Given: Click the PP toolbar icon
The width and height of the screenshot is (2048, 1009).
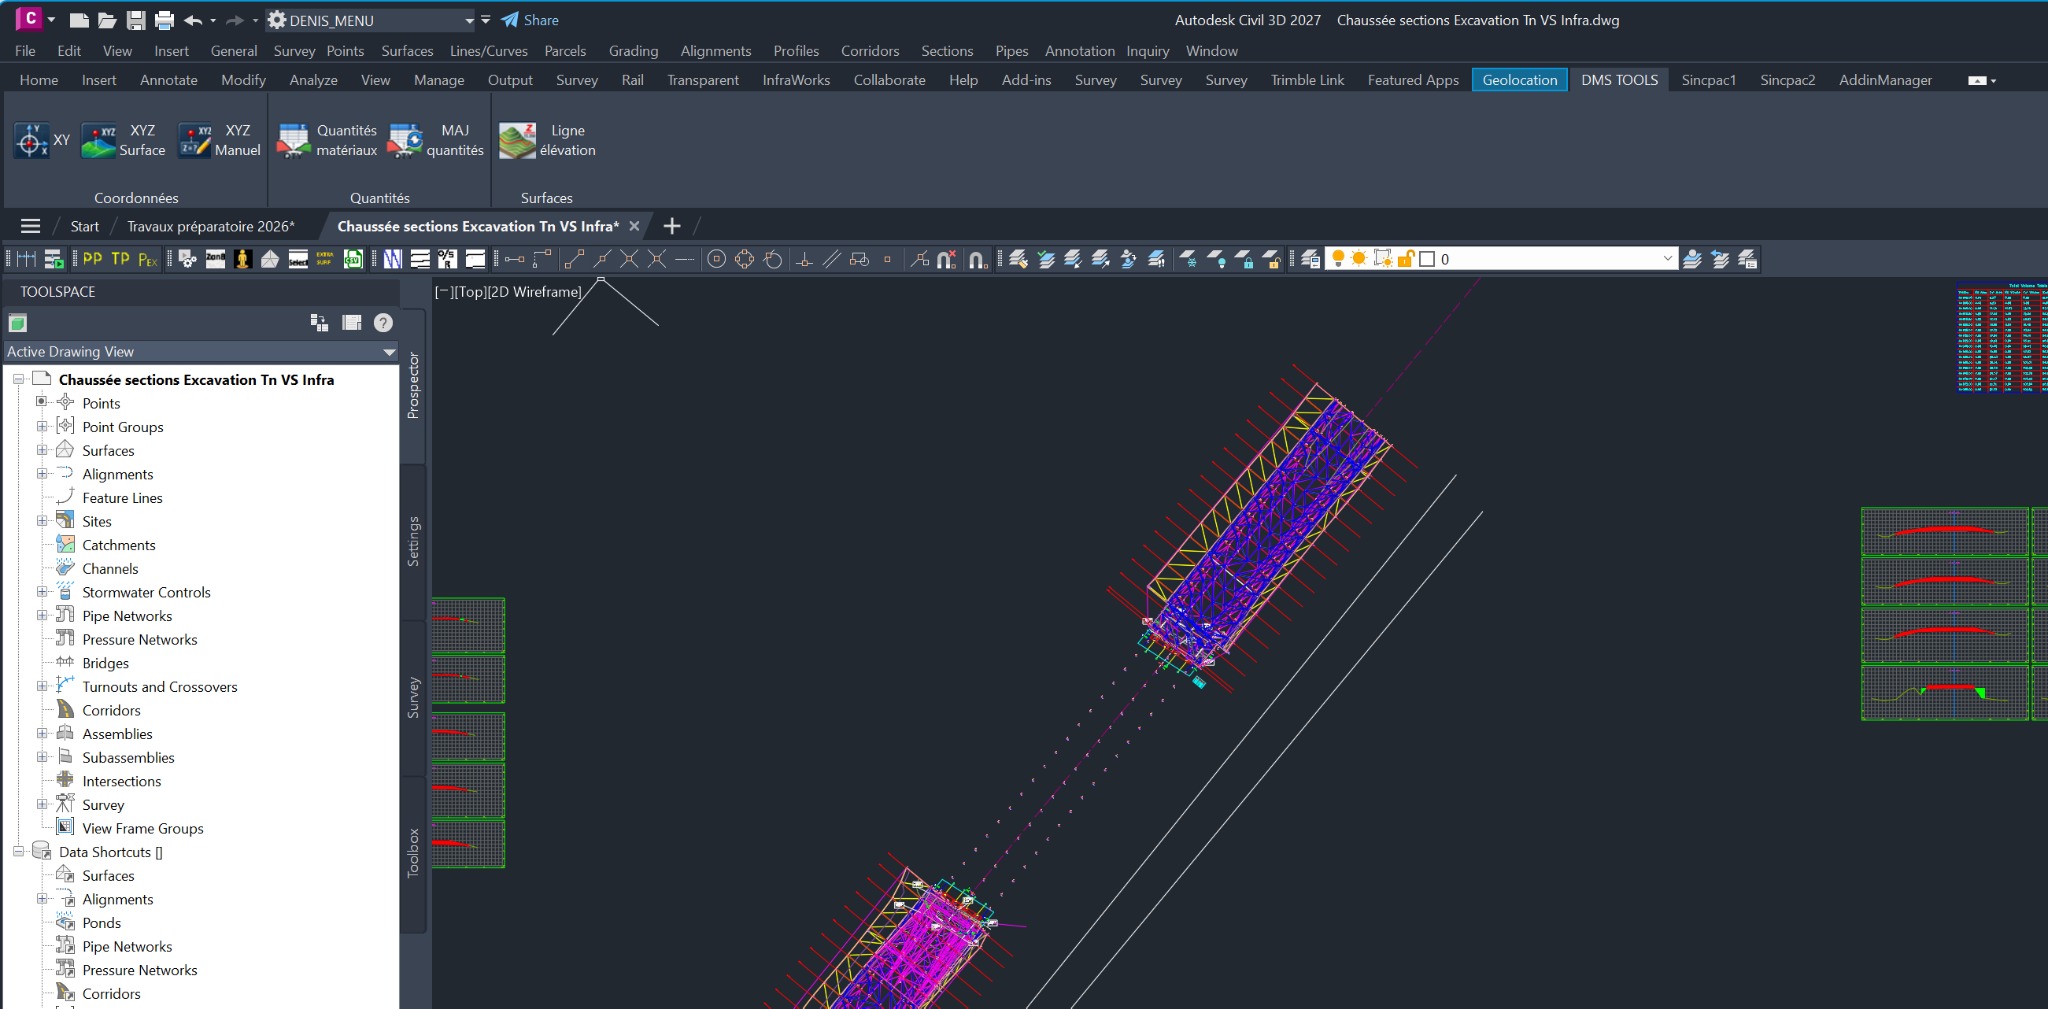Looking at the screenshot, I should pos(92,259).
